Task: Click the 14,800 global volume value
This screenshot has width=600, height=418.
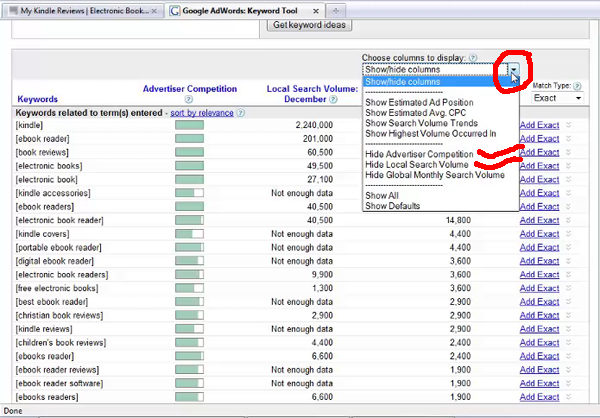Action: (x=458, y=220)
